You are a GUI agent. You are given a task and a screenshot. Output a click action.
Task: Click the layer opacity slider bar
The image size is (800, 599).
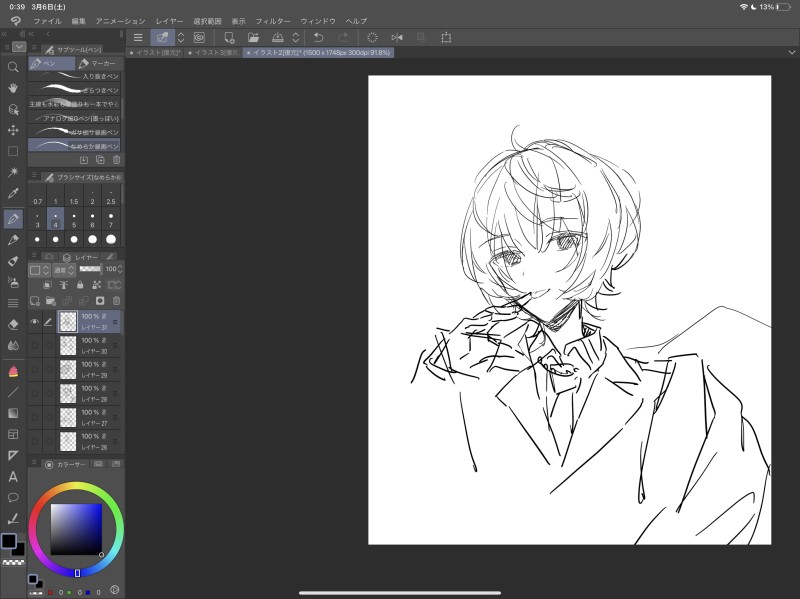90,268
